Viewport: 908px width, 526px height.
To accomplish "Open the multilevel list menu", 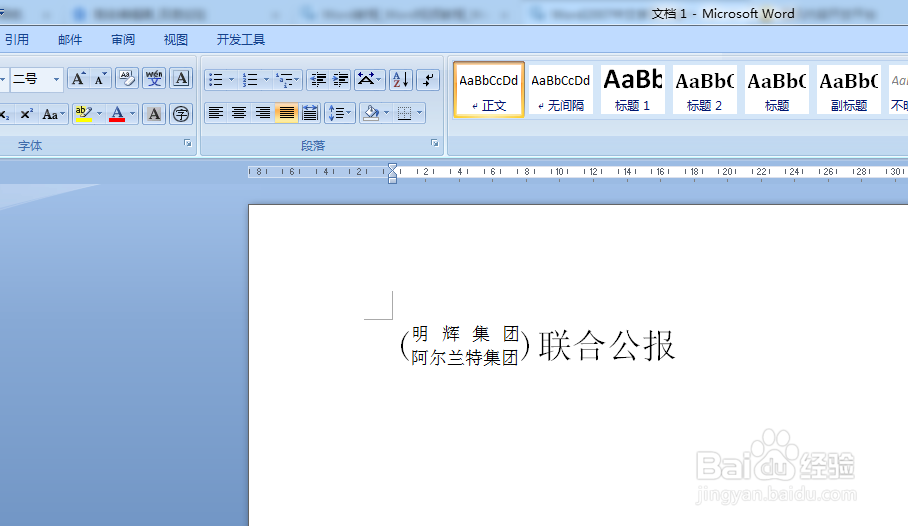I will pos(288,80).
